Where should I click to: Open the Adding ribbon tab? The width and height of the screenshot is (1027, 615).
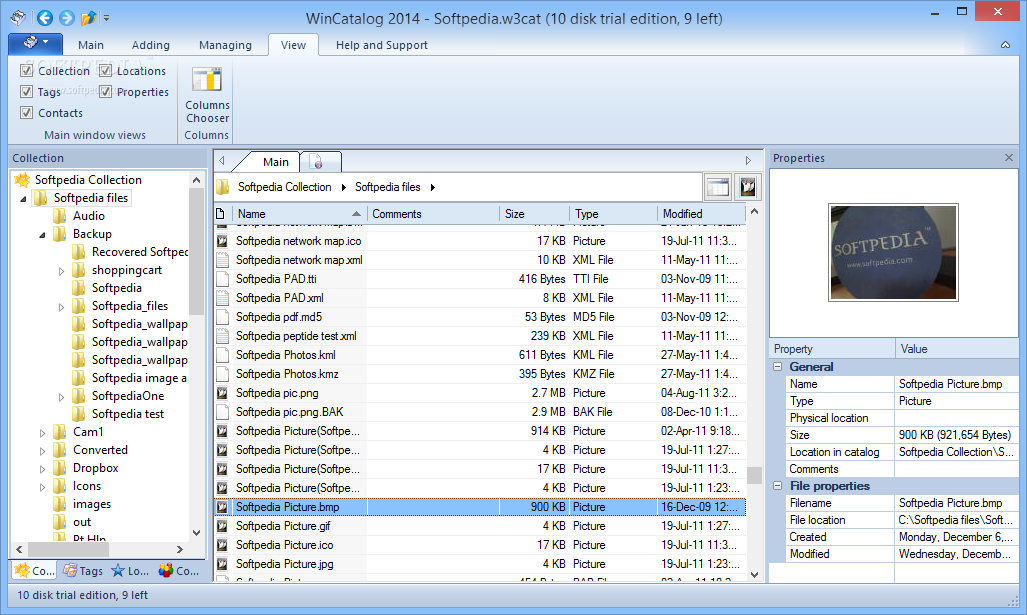tap(151, 45)
